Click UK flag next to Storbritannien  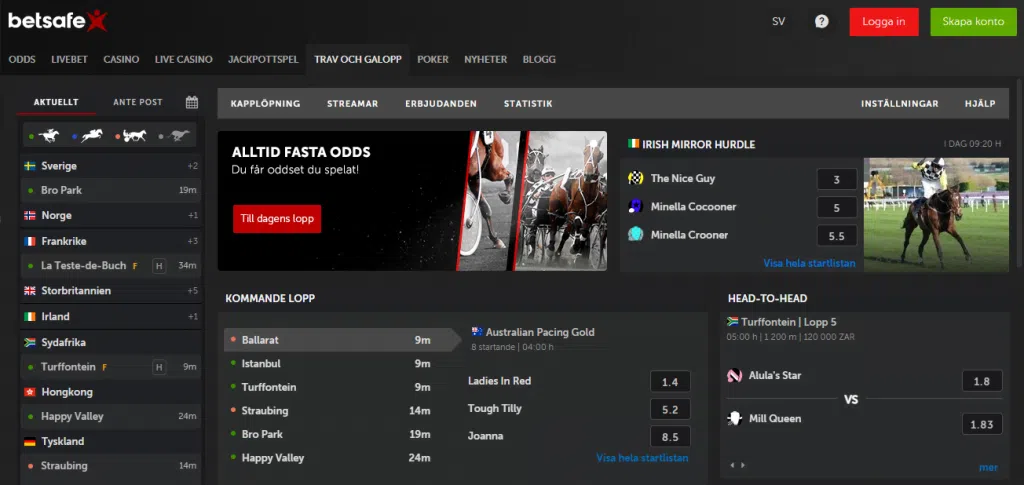pos(30,290)
